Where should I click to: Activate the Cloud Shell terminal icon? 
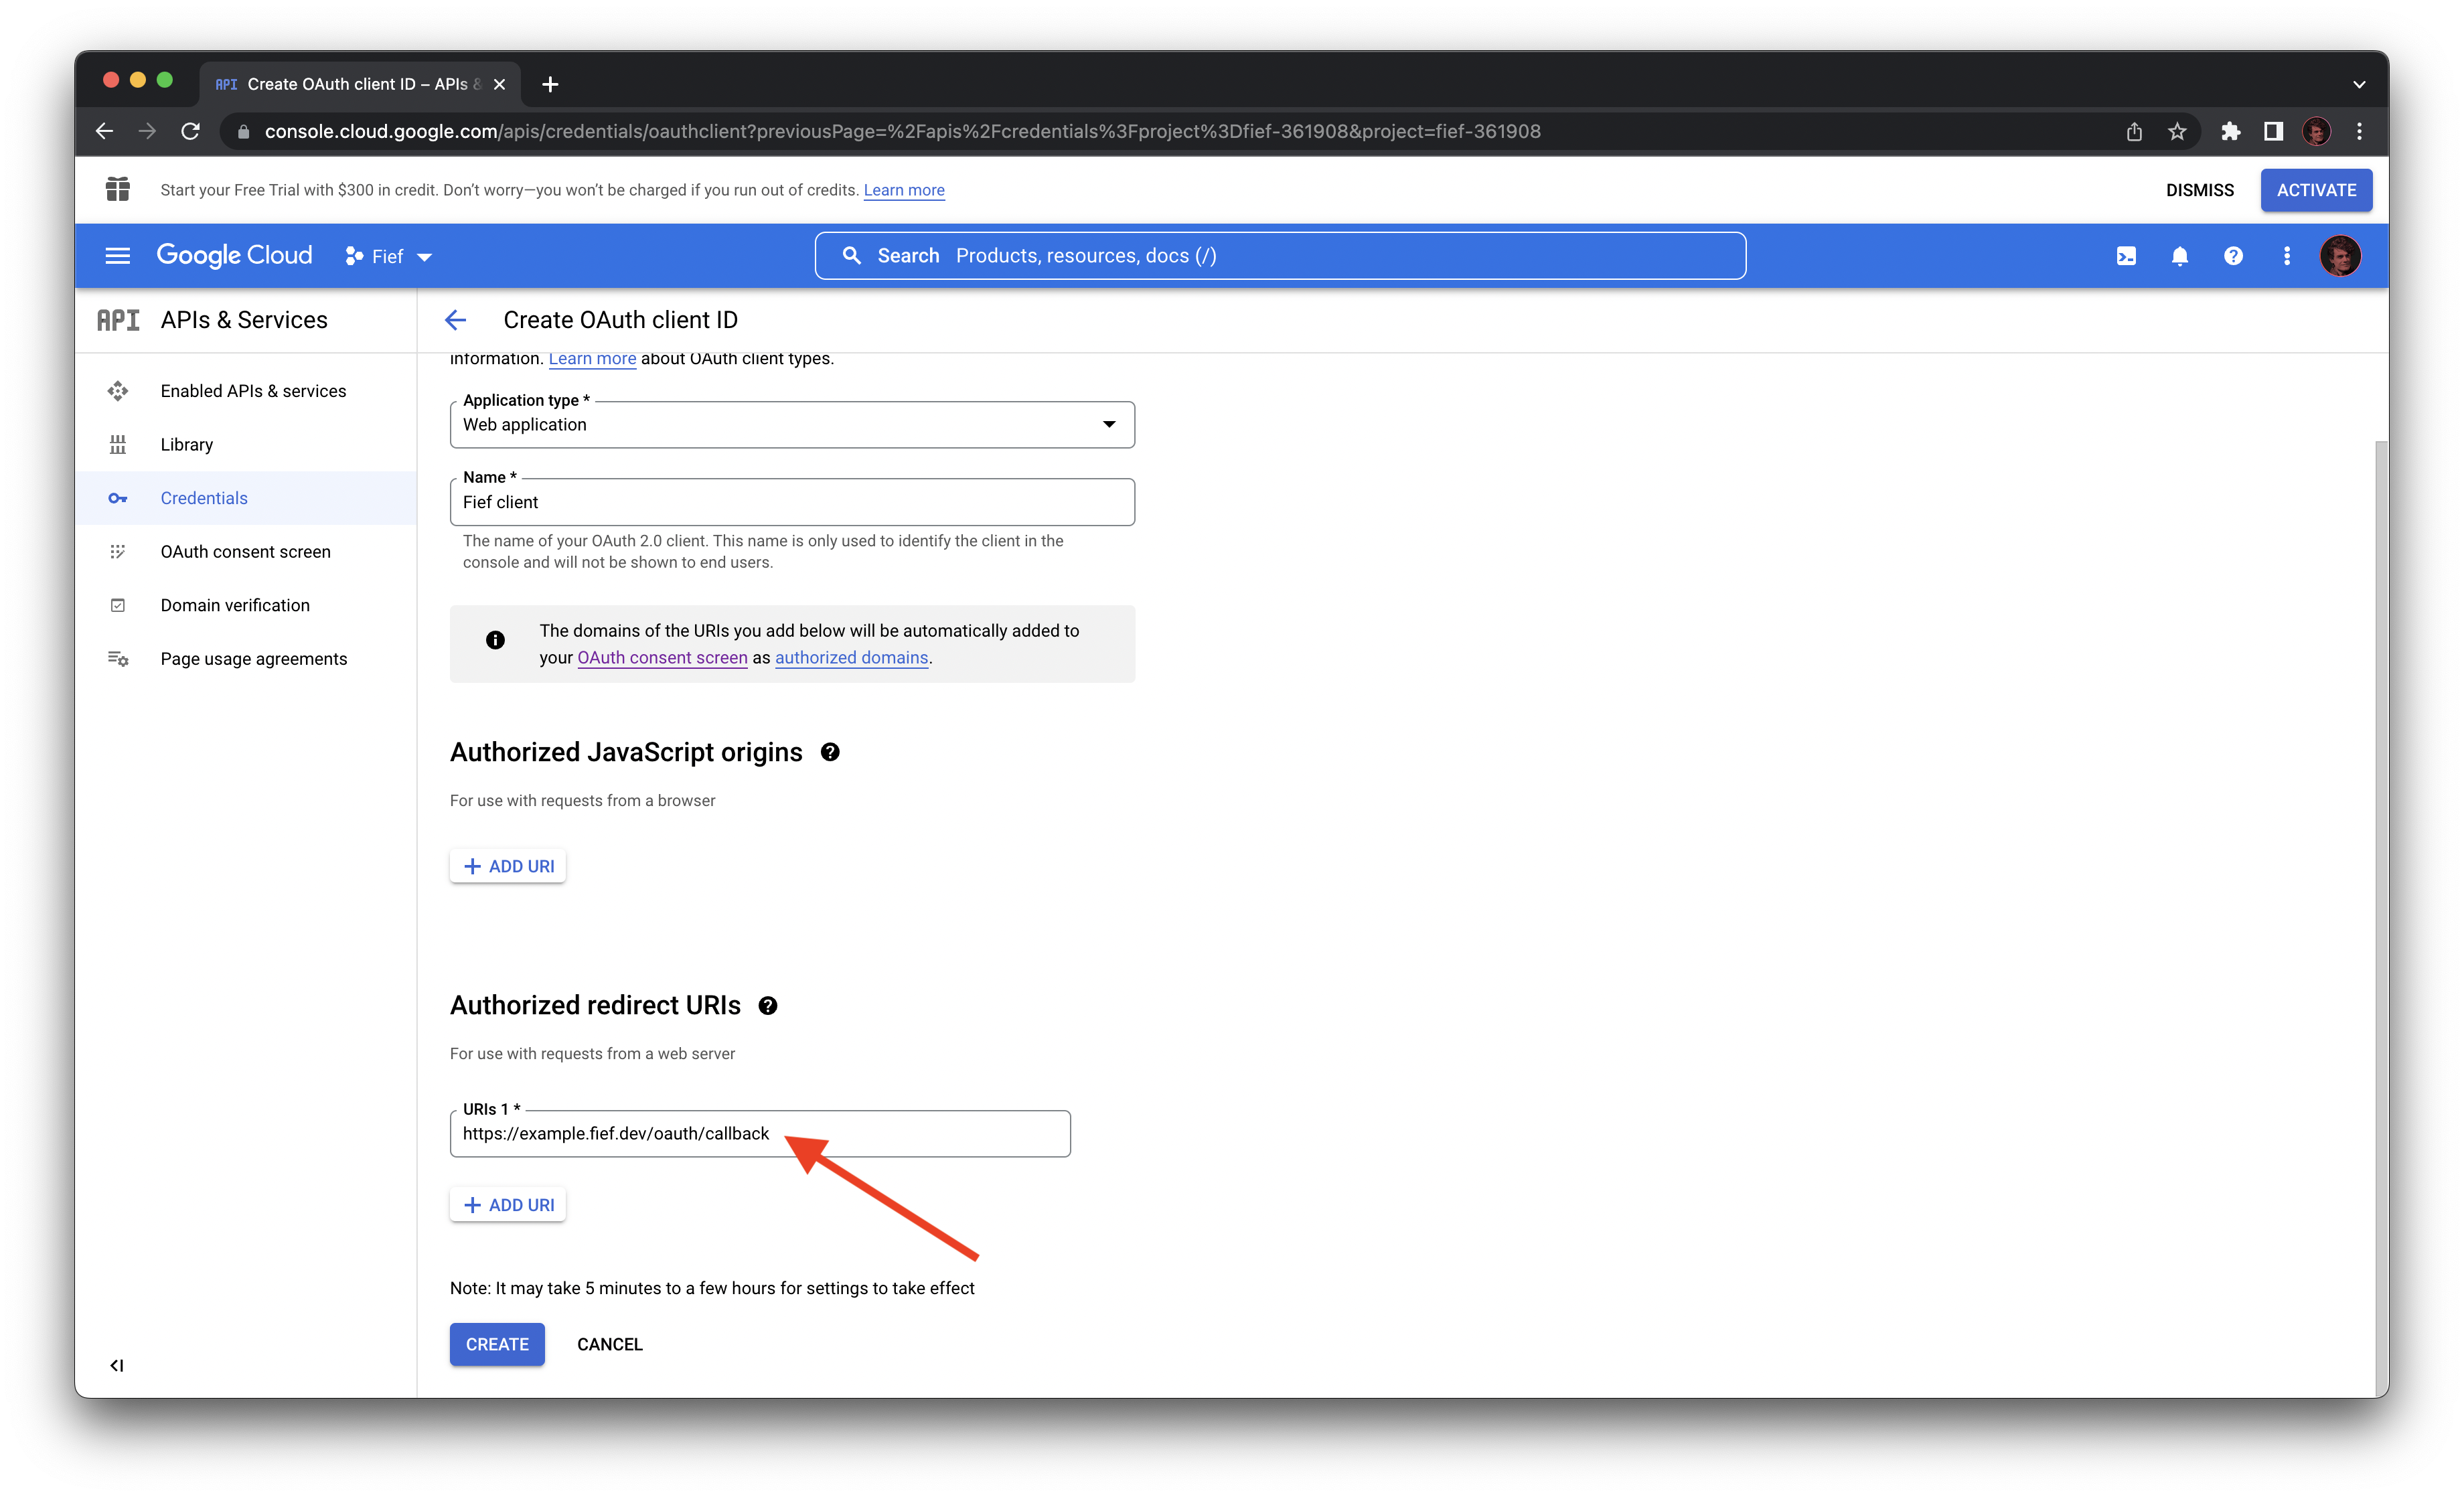(2127, 256)
